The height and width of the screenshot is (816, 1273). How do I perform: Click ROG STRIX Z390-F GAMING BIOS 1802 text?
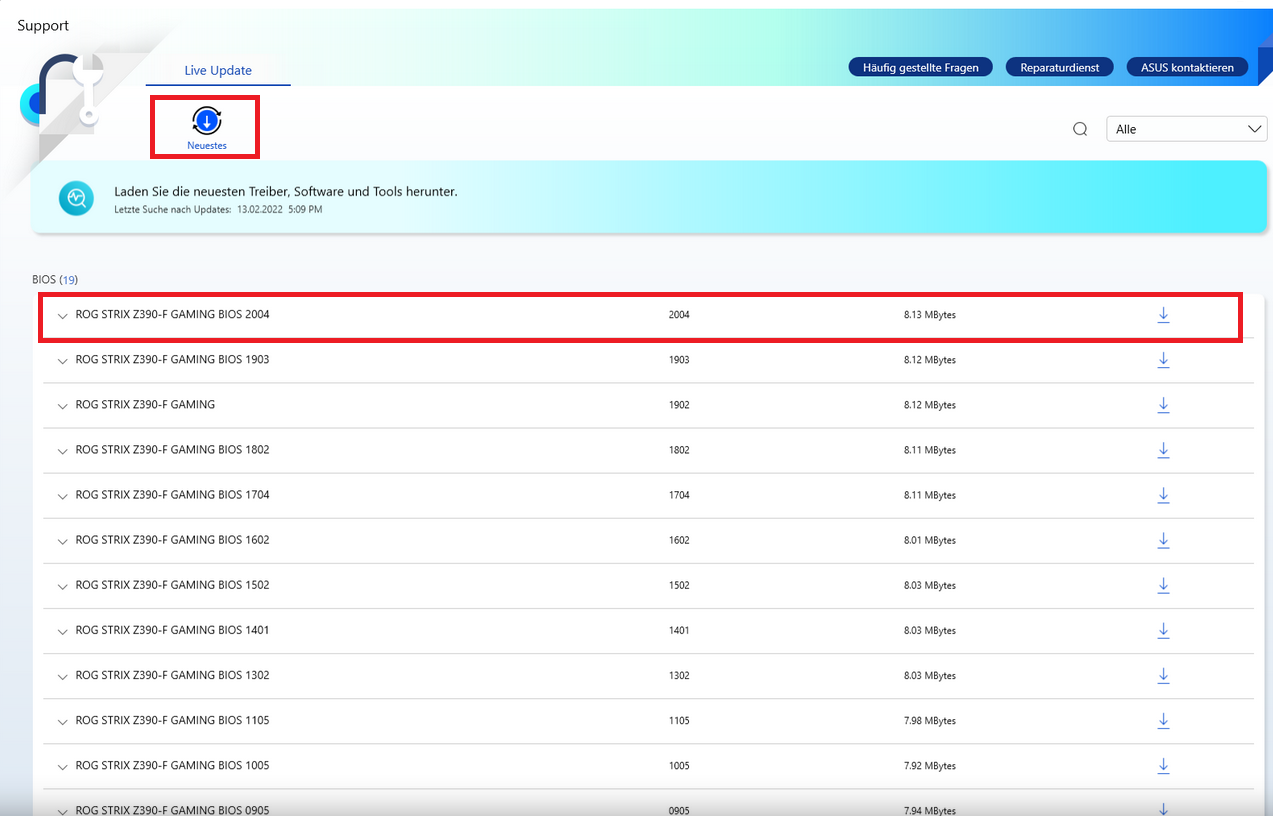click(172, 450)
